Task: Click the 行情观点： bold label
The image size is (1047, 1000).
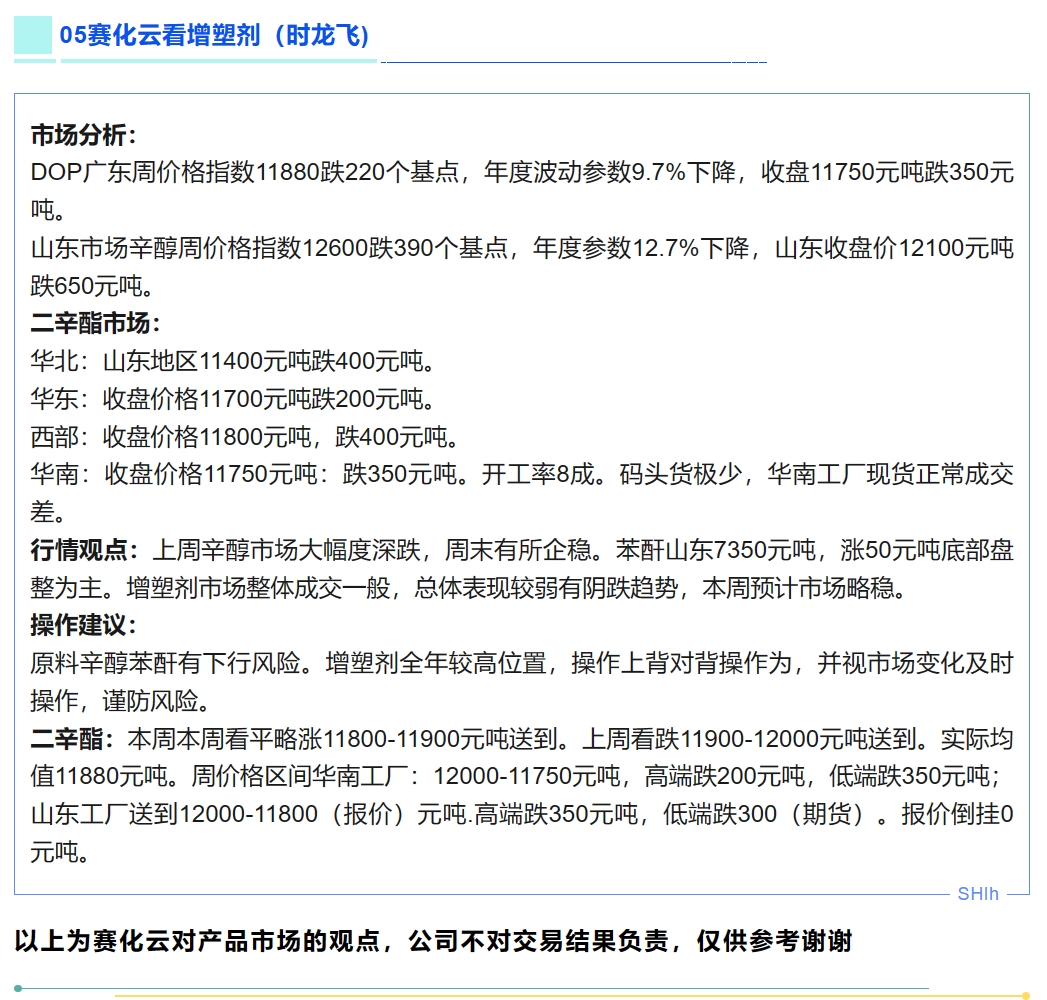Action: [85, 550]
